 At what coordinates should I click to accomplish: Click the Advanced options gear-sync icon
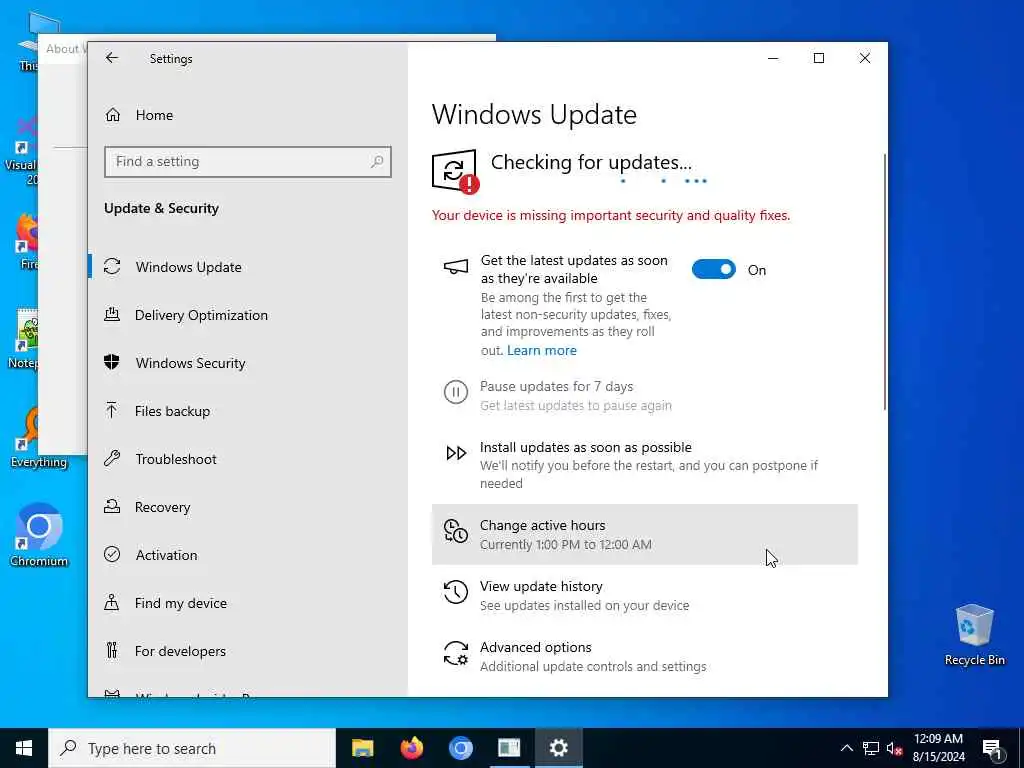click(456, 653)
